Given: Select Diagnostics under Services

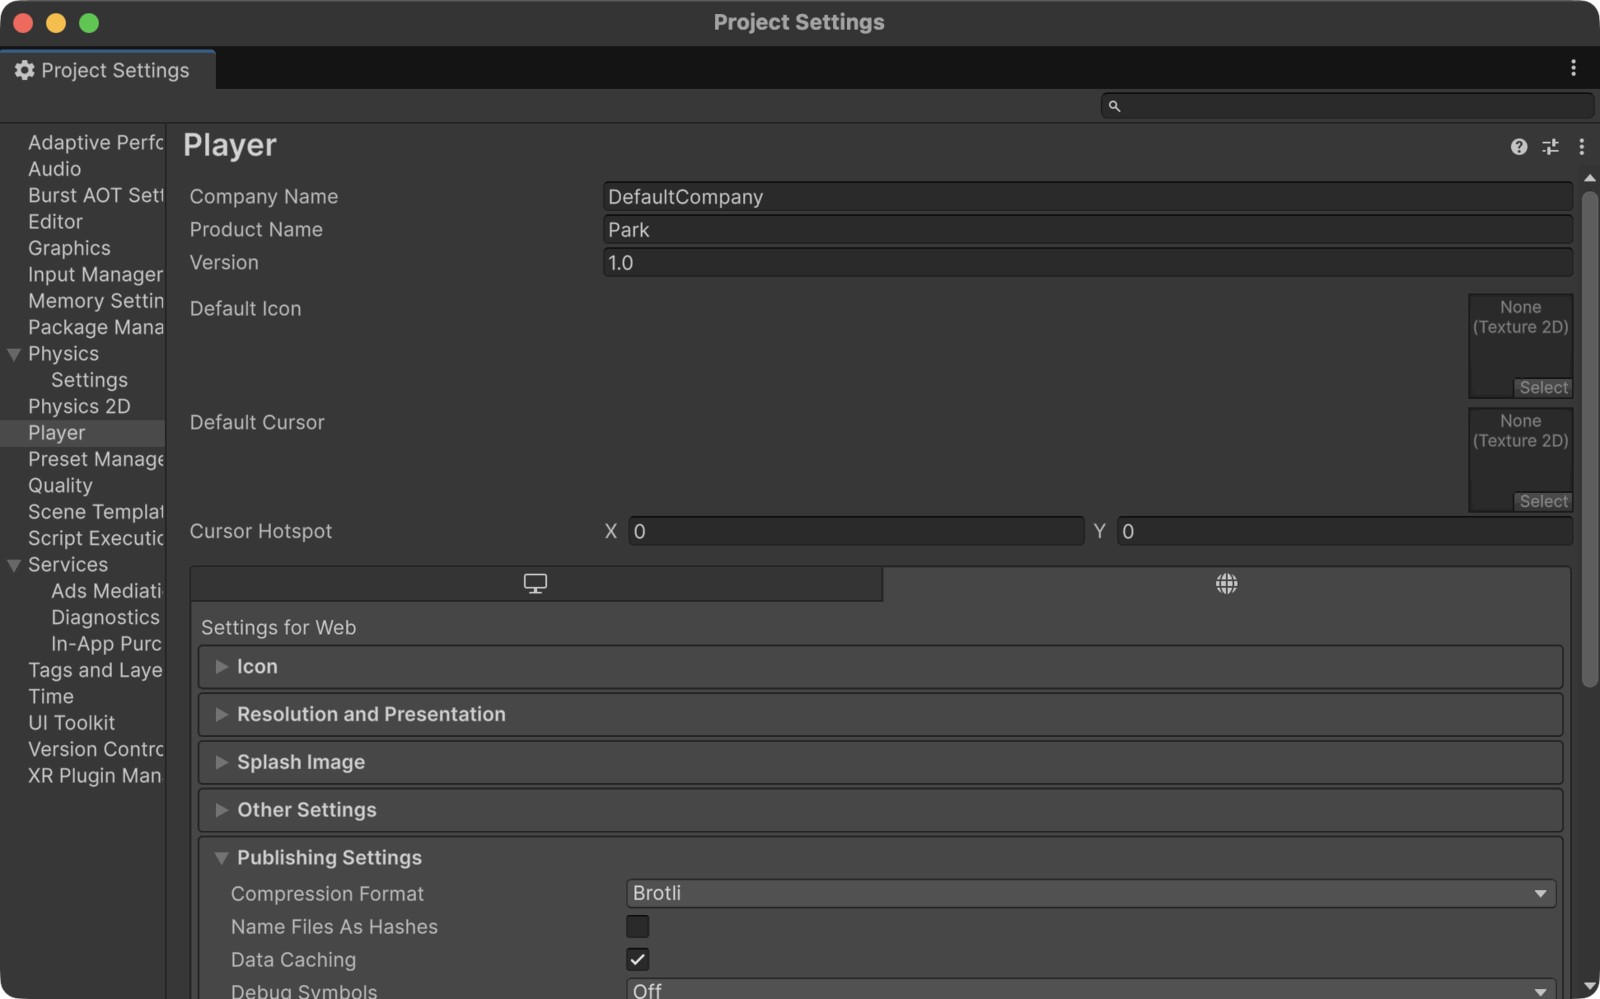Looking at the screenshot, I should coord(105,618).
